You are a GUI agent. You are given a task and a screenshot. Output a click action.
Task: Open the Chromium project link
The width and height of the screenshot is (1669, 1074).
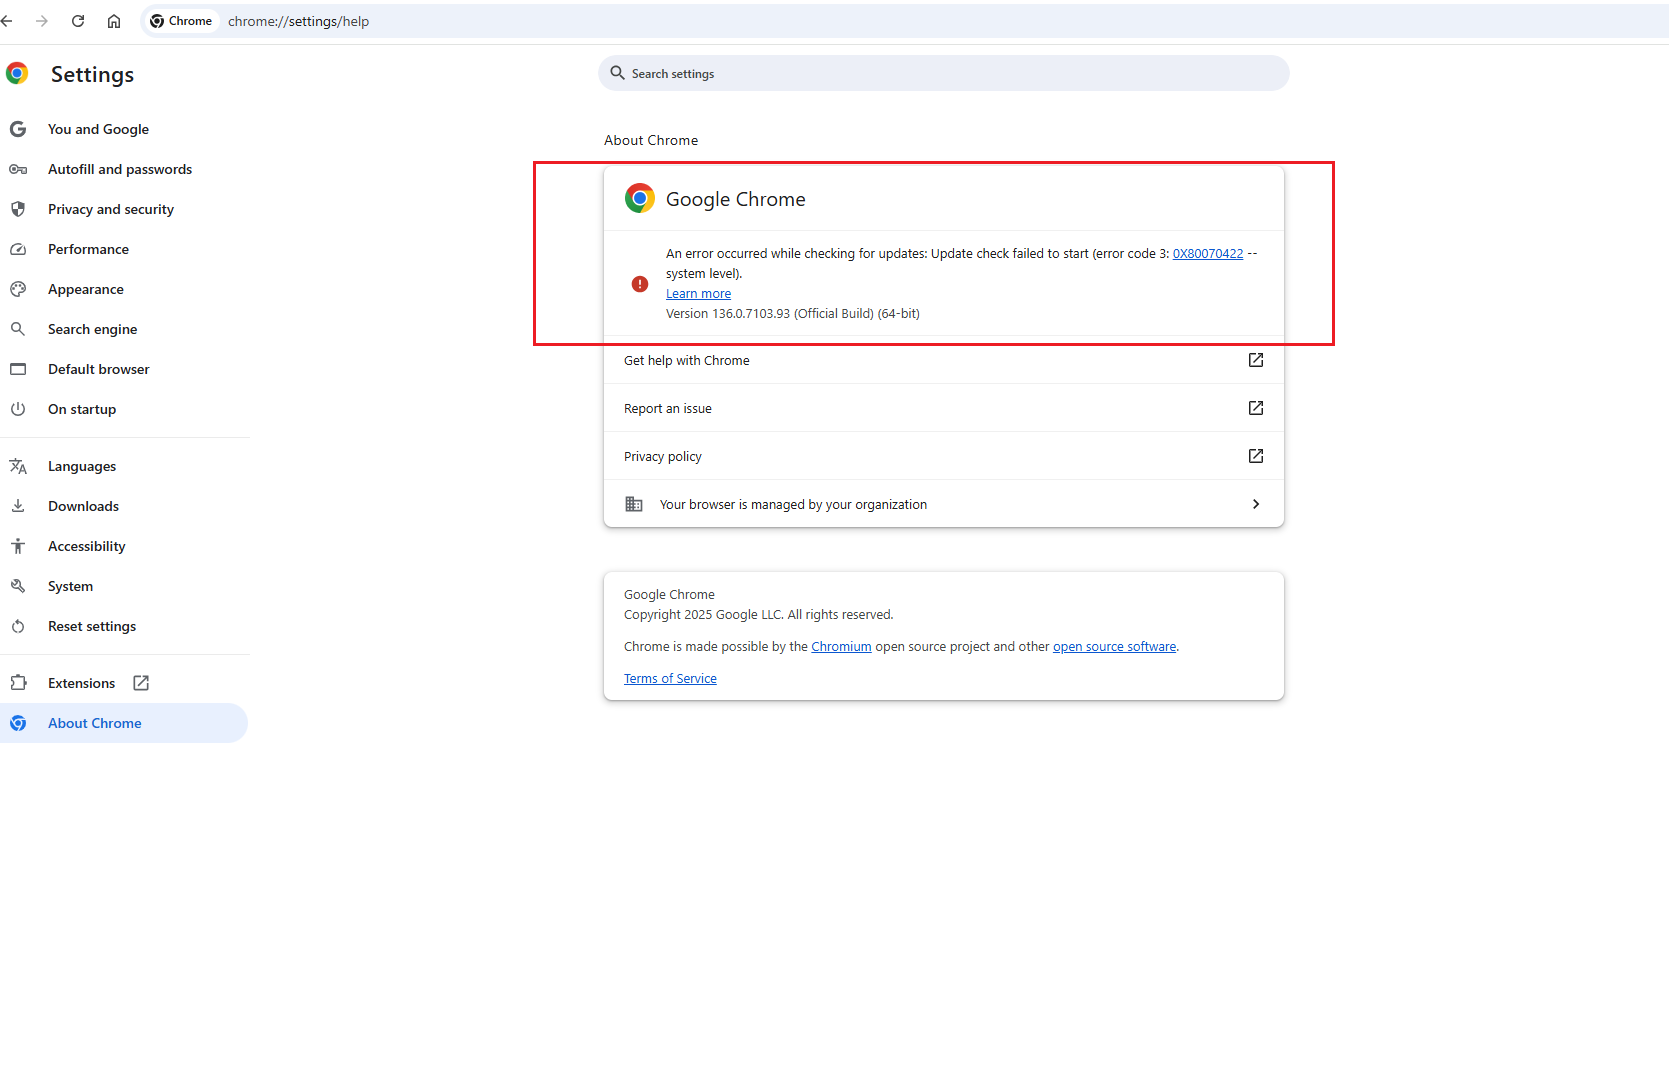841,647
